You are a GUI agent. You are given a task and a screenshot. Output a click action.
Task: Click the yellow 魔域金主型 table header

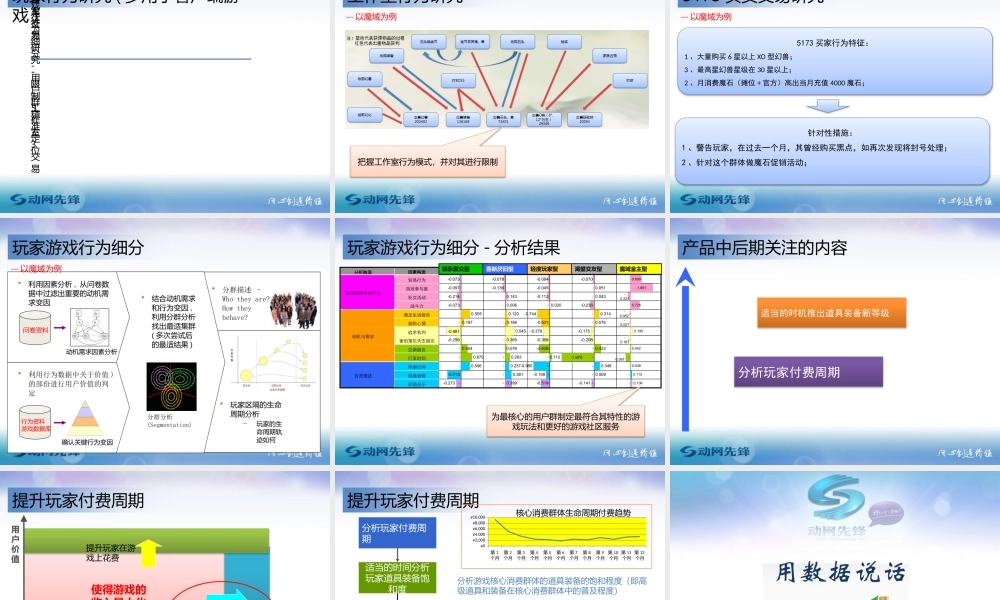click(638, 269)
